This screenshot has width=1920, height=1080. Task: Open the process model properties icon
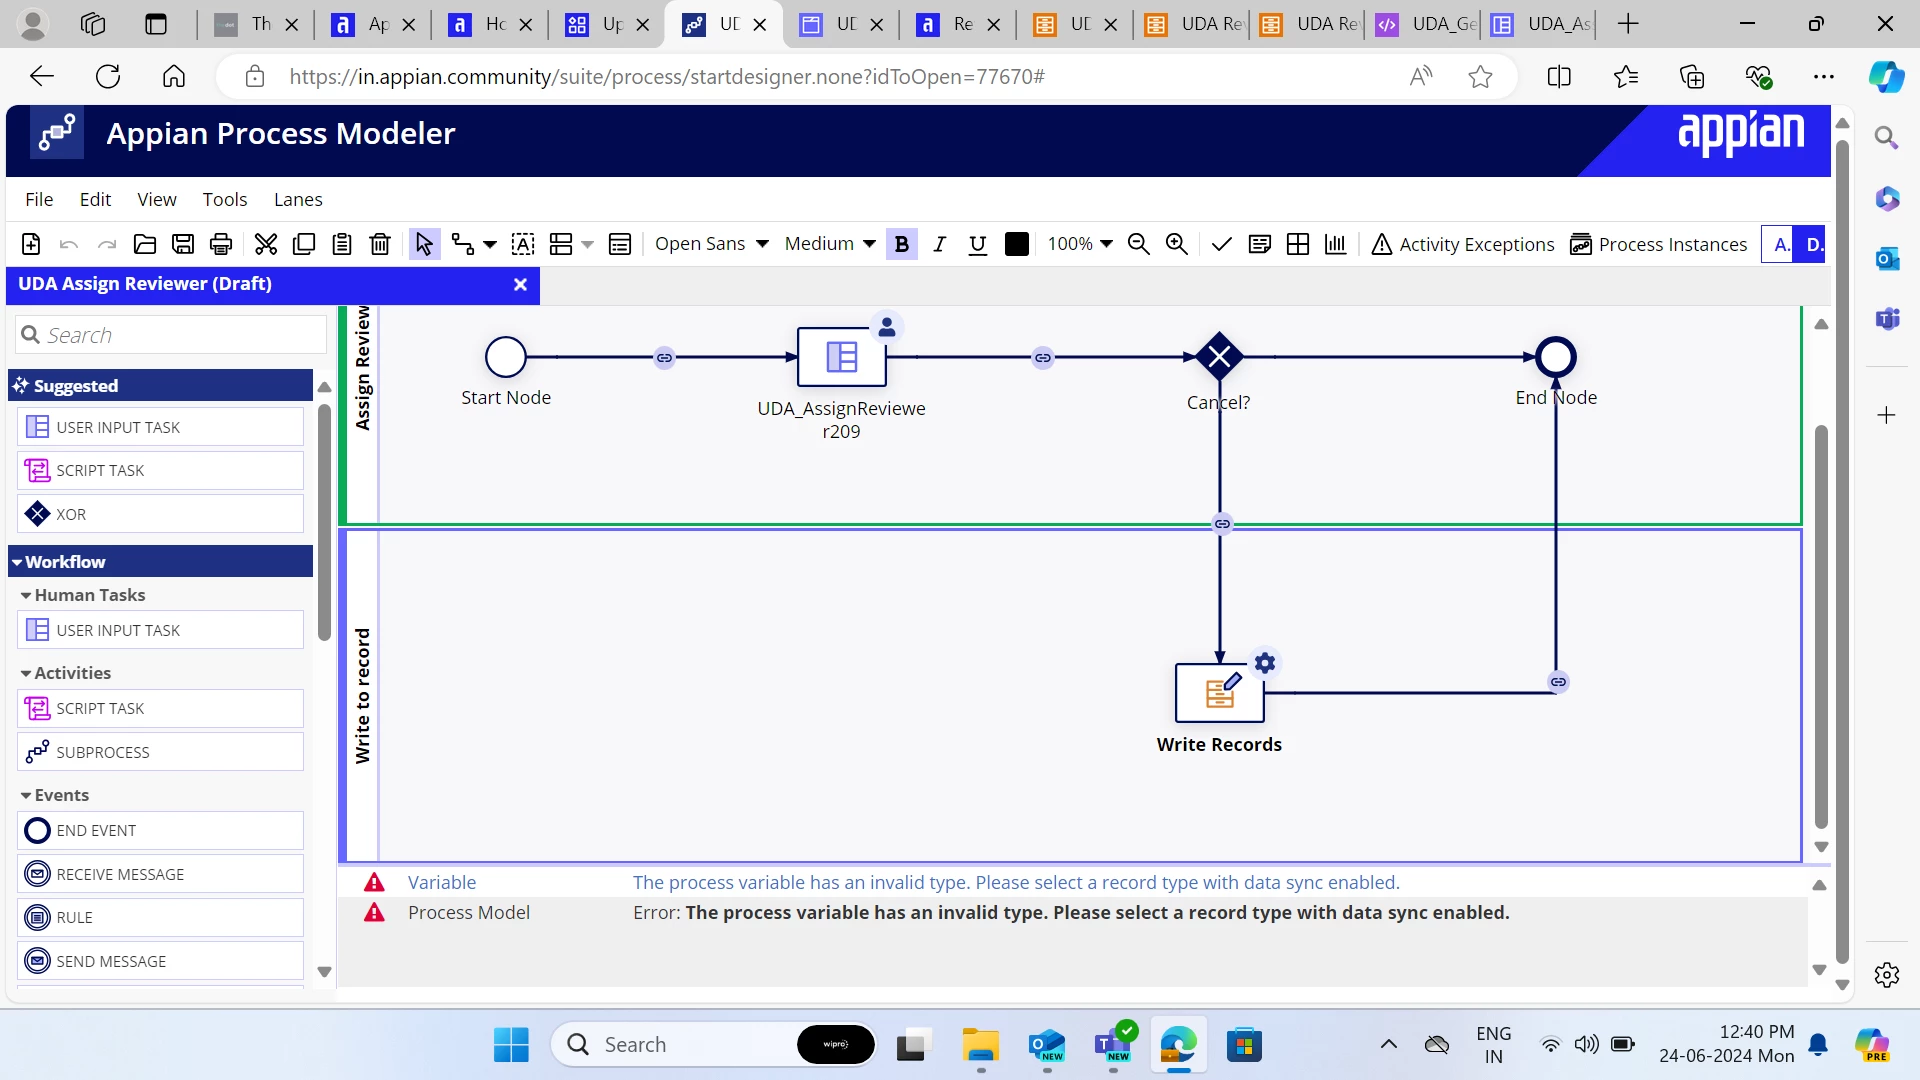[620, 244]
